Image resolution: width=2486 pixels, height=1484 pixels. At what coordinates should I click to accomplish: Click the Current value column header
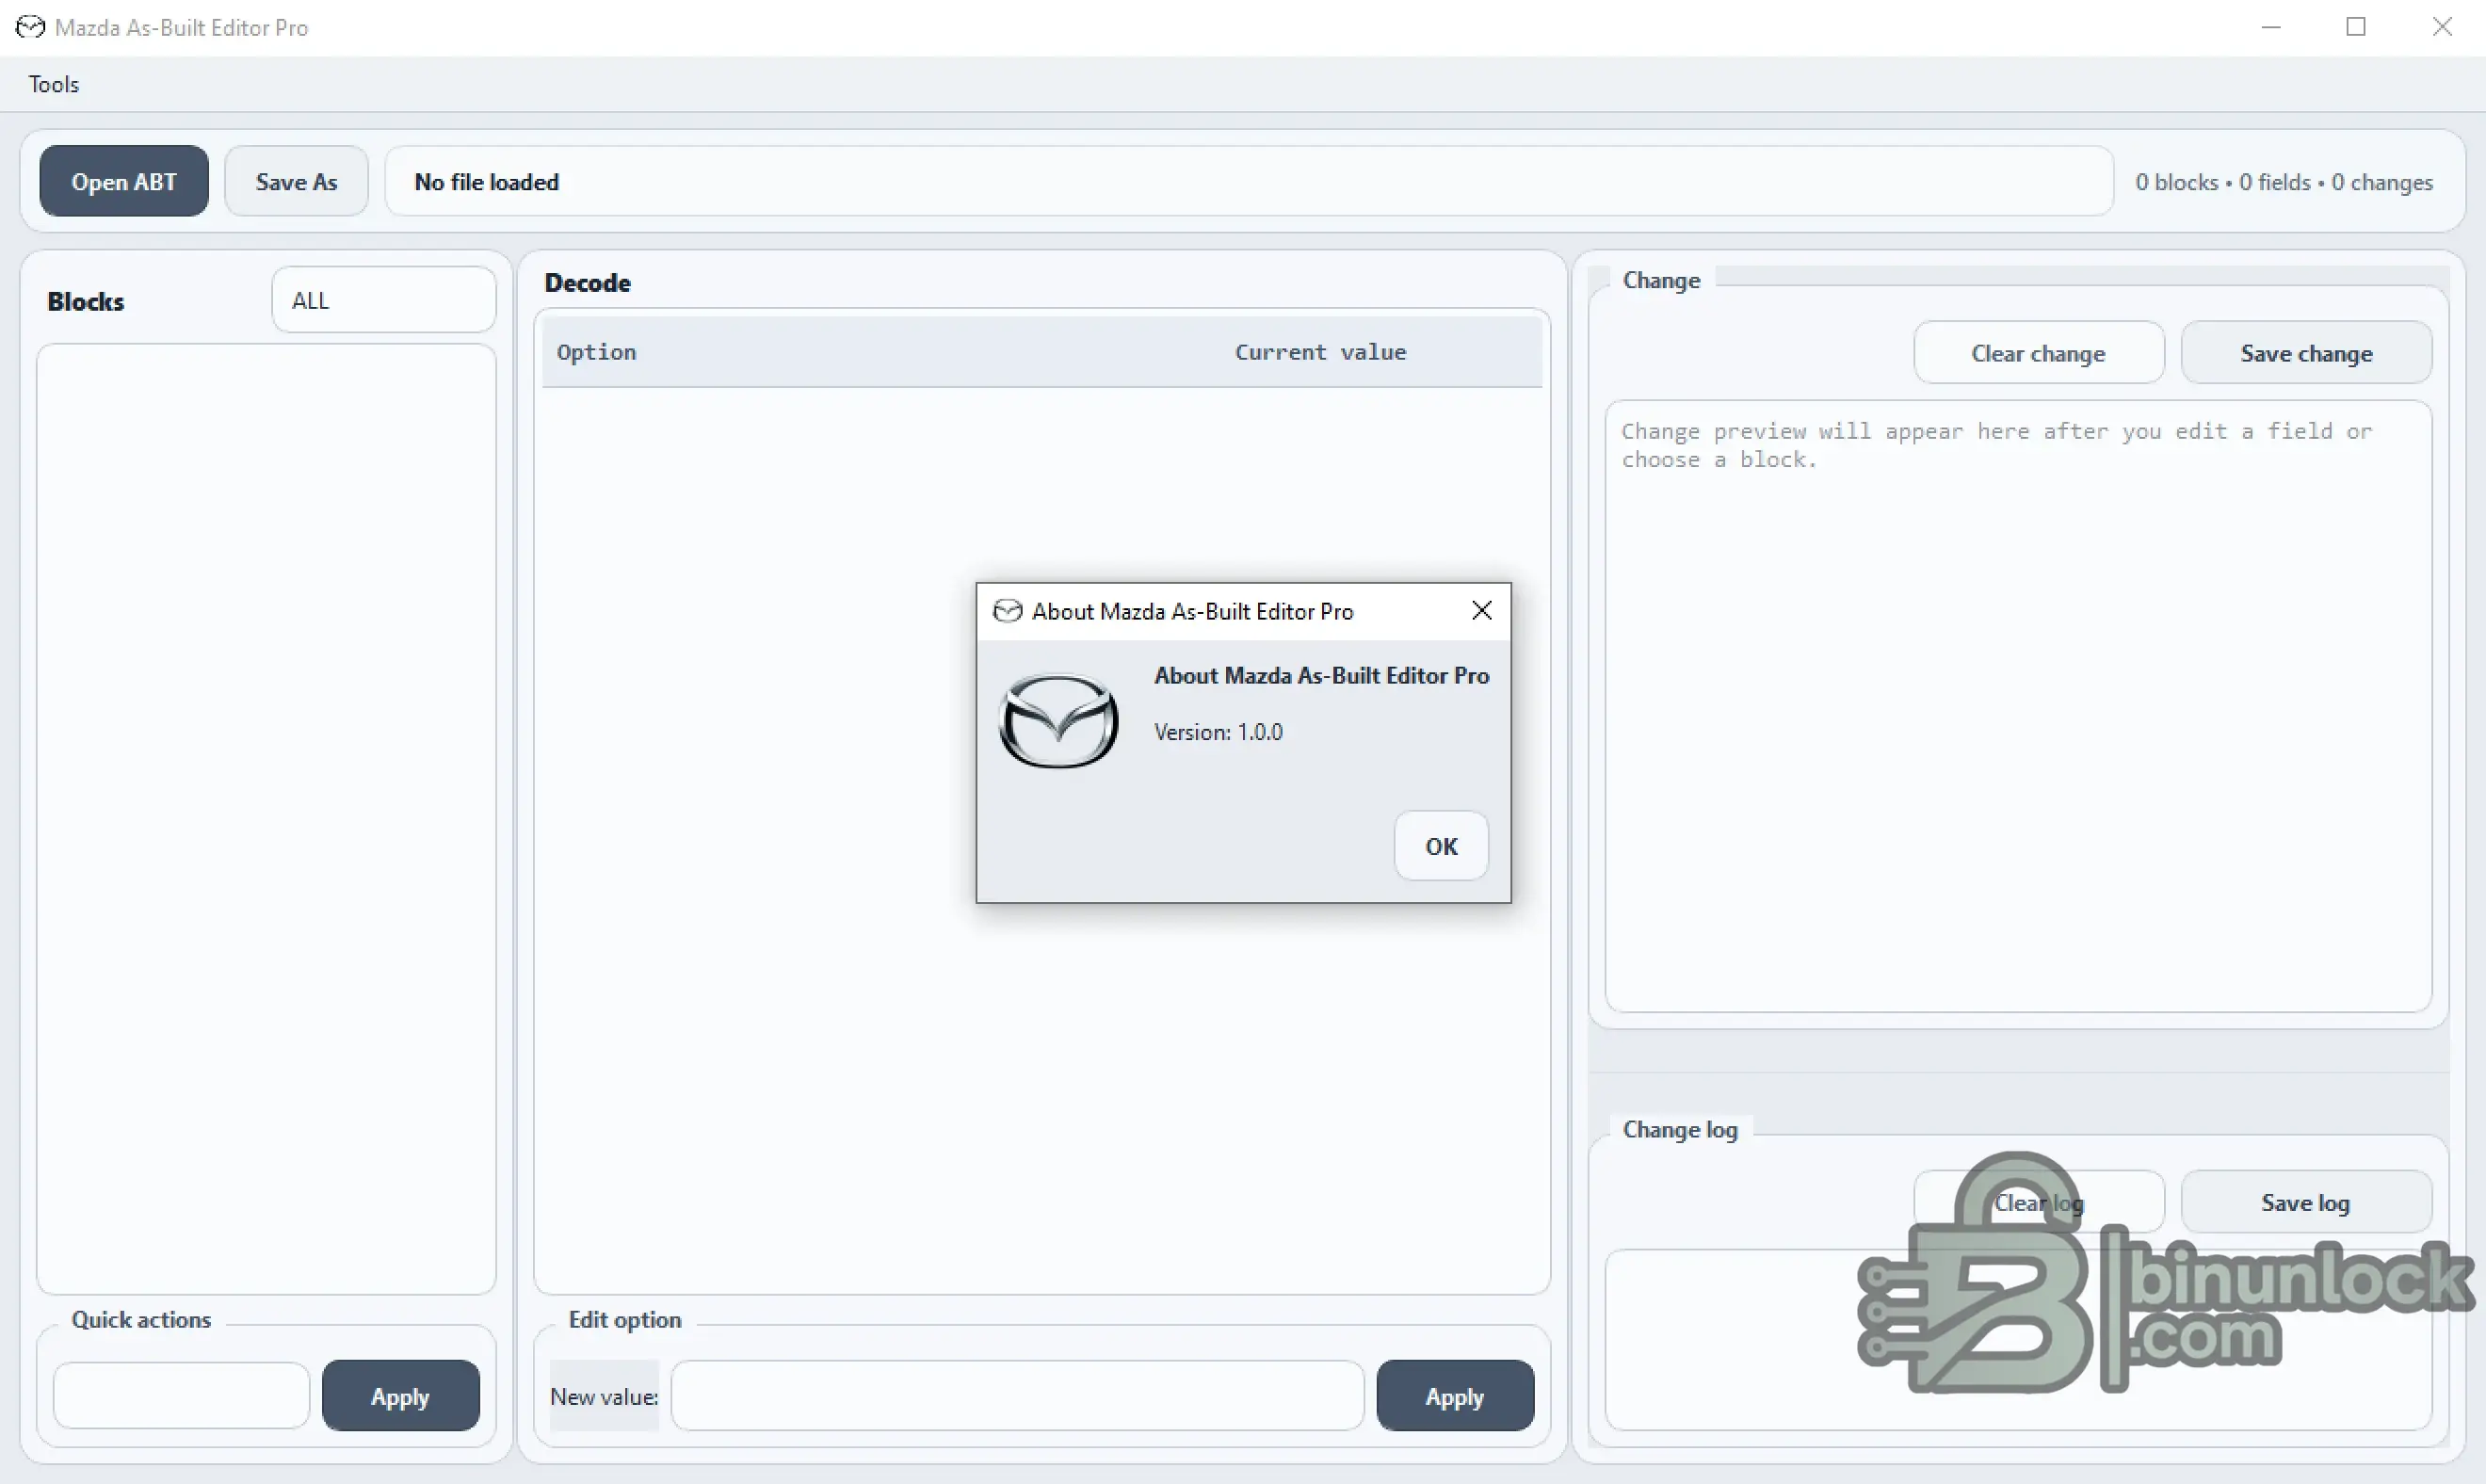(1320, 352)
